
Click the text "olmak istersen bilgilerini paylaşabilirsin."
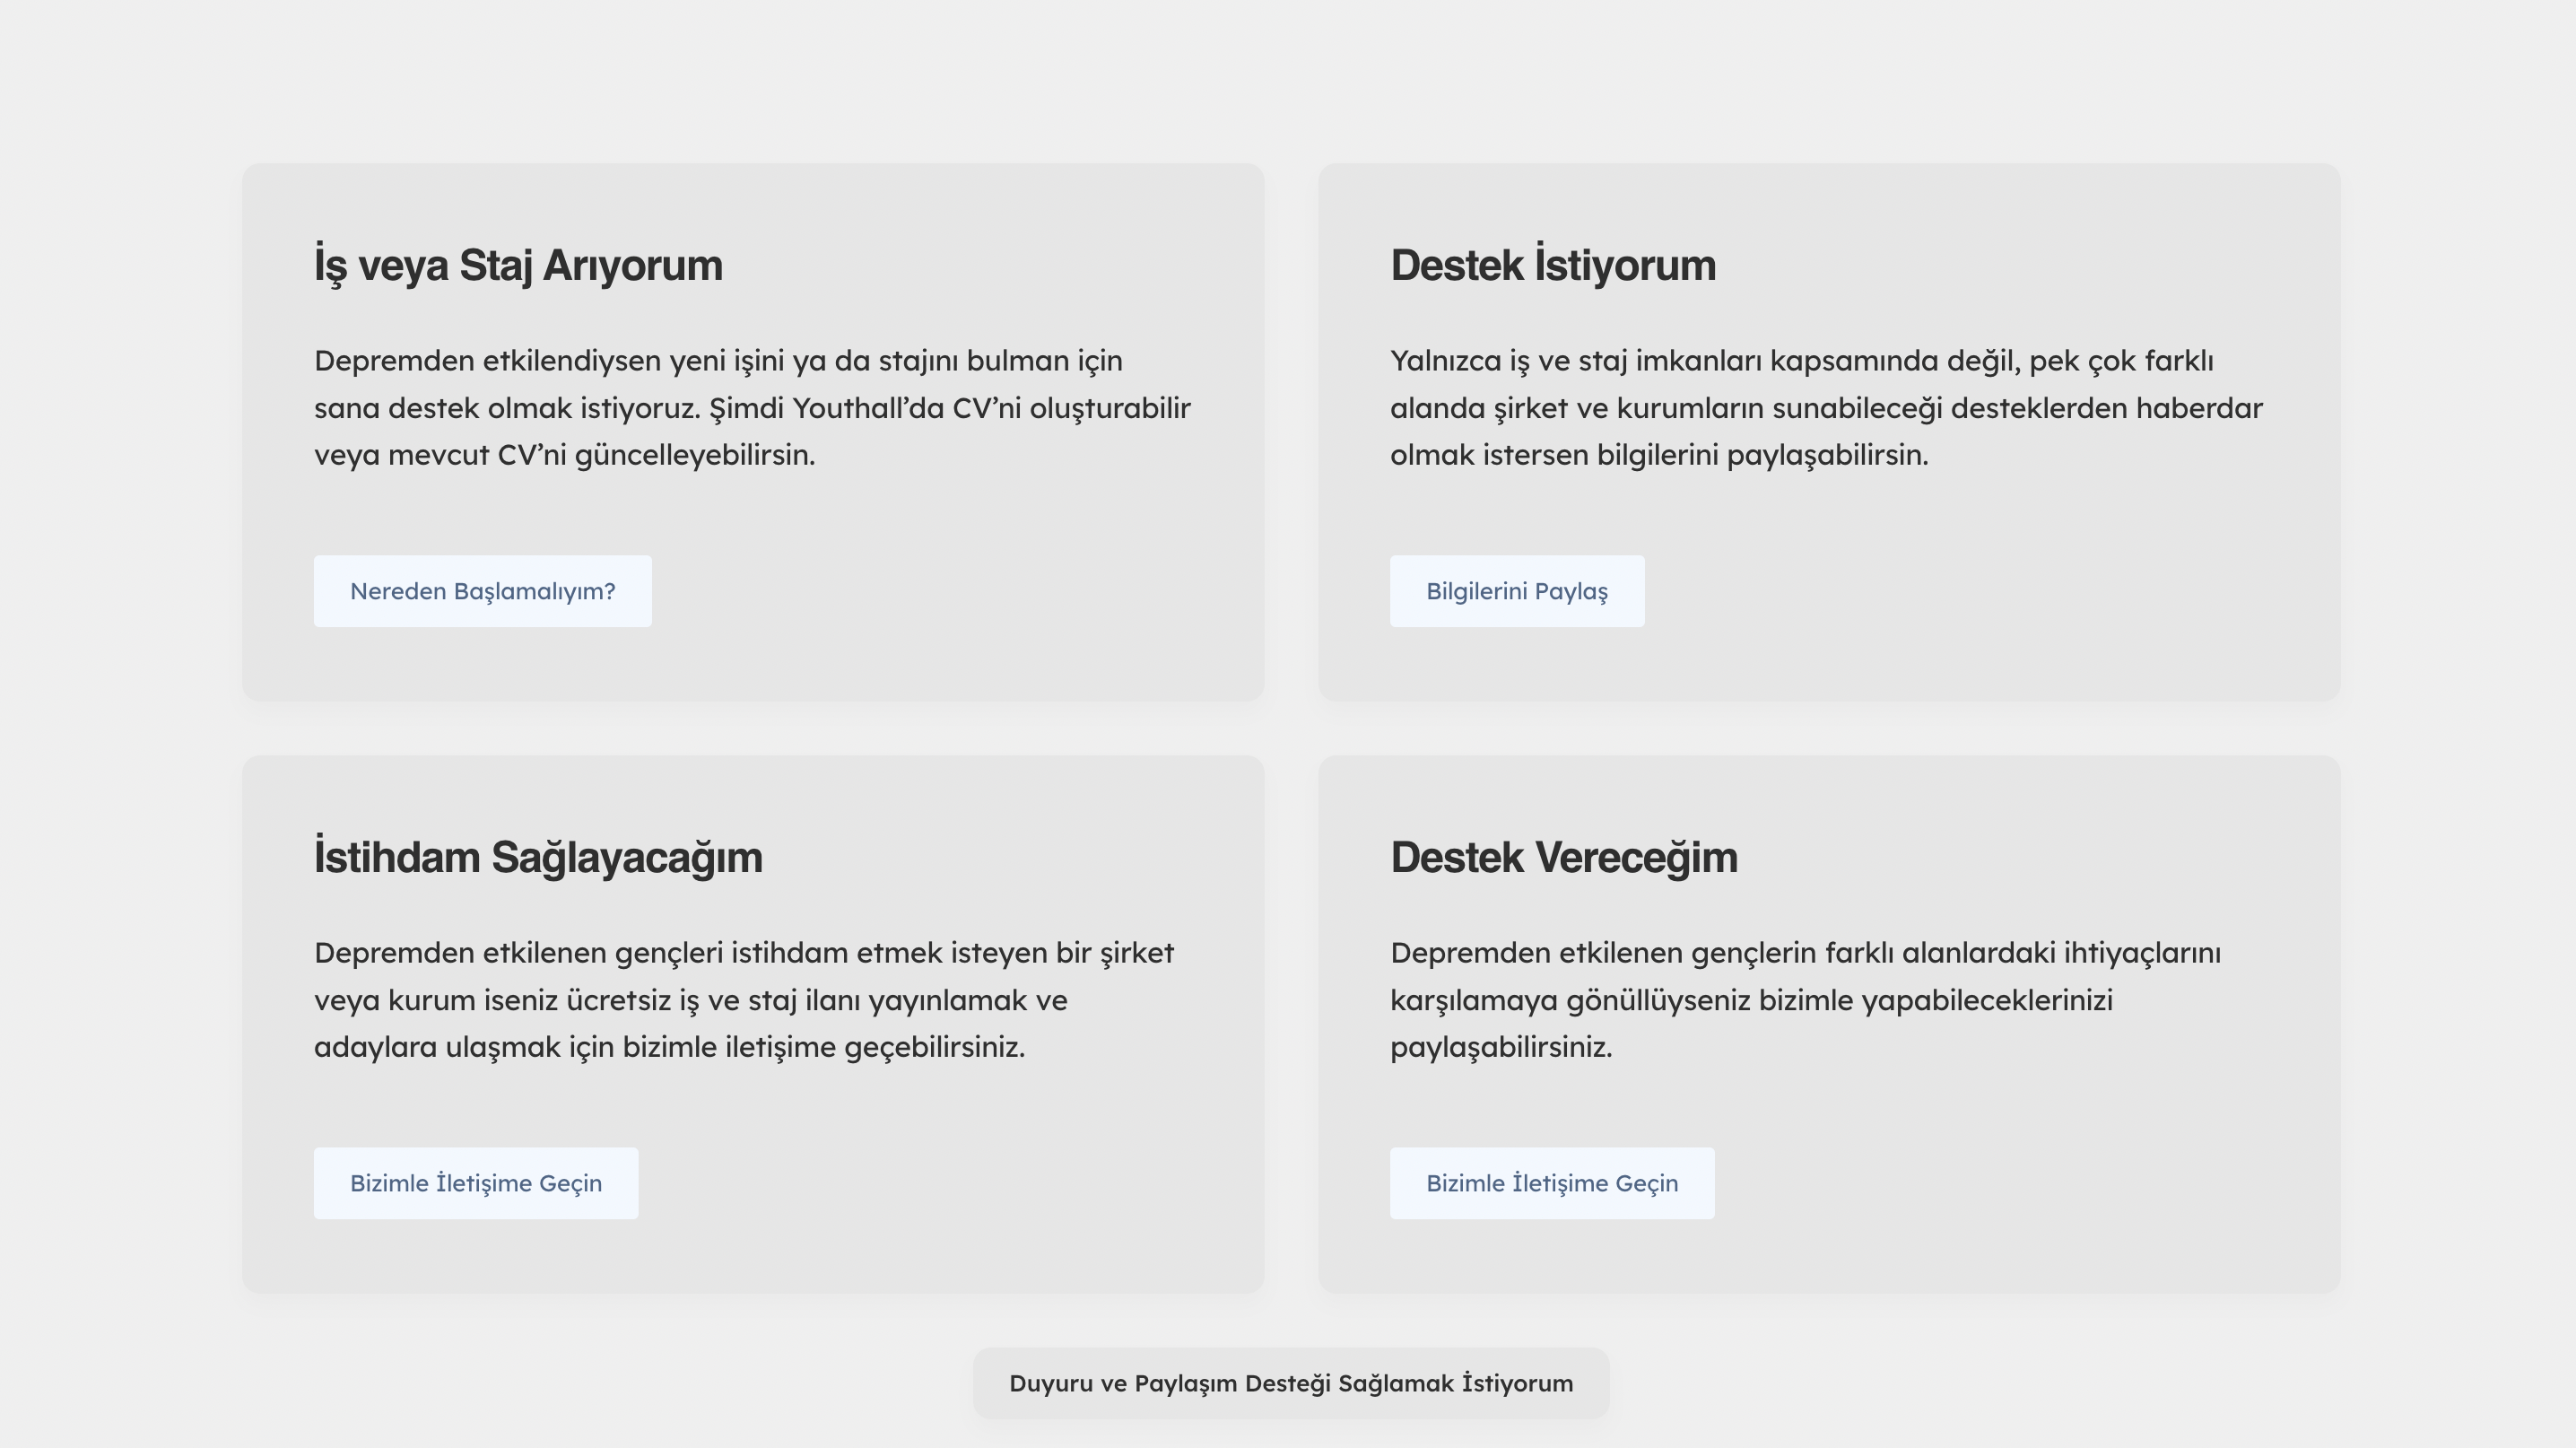click(1658, 455)
